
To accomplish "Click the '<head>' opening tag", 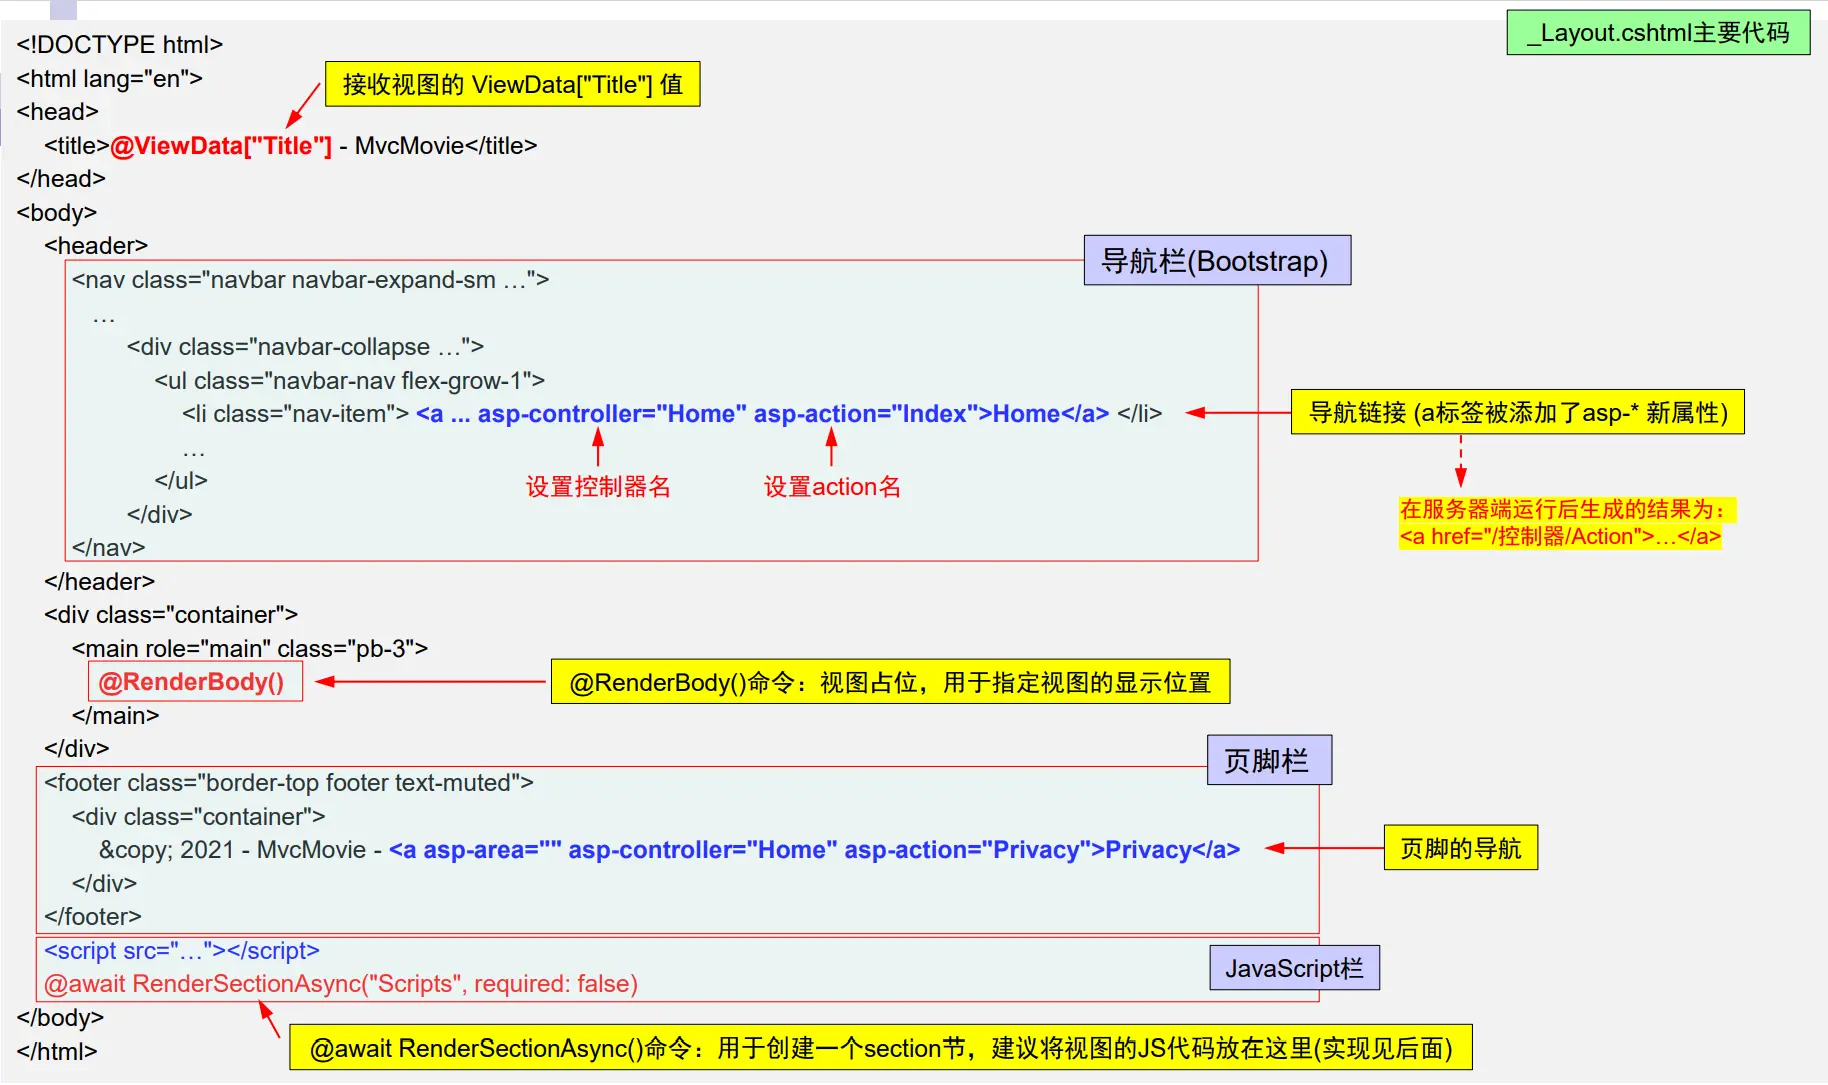I will (x=57, y=112).
